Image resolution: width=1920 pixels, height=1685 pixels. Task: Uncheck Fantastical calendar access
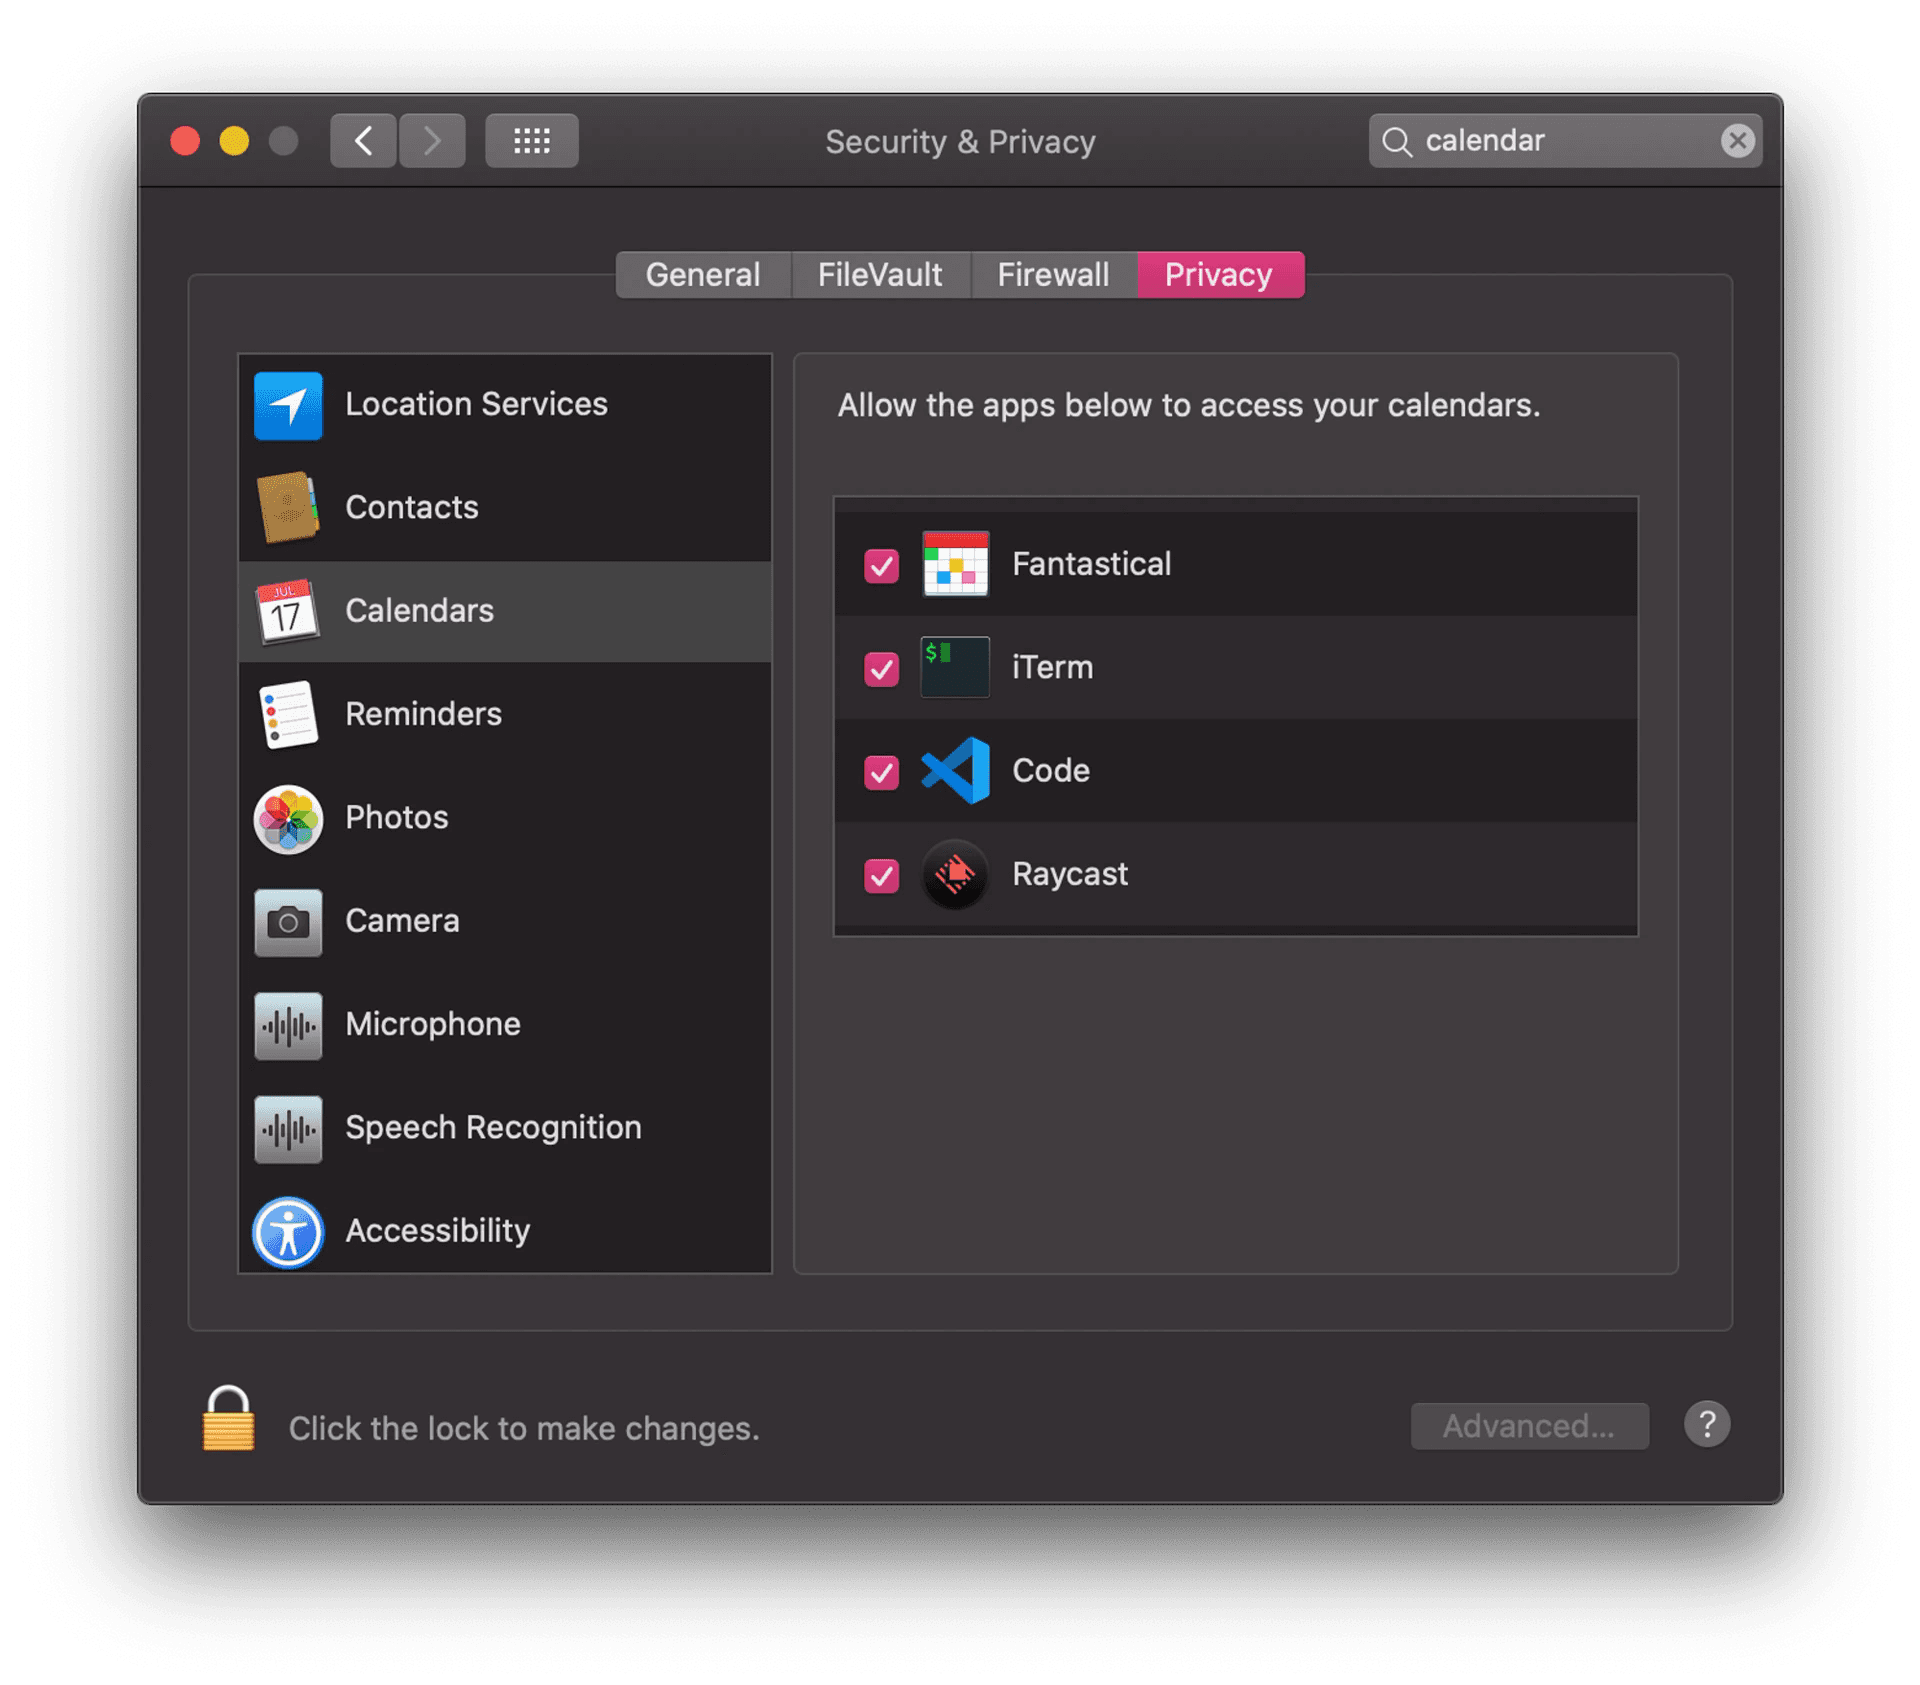pyautogui.click(x=881, y=565)
